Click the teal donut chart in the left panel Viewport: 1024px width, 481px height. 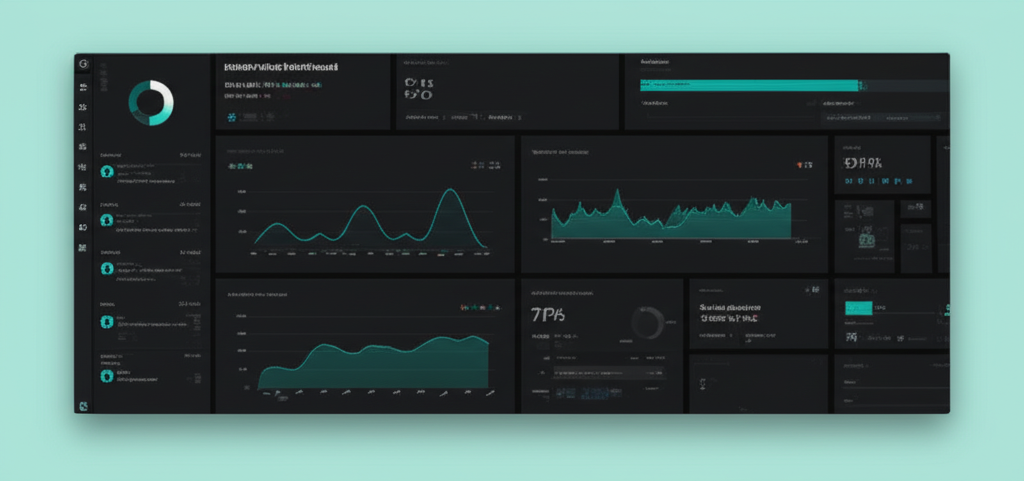[151, 103]
